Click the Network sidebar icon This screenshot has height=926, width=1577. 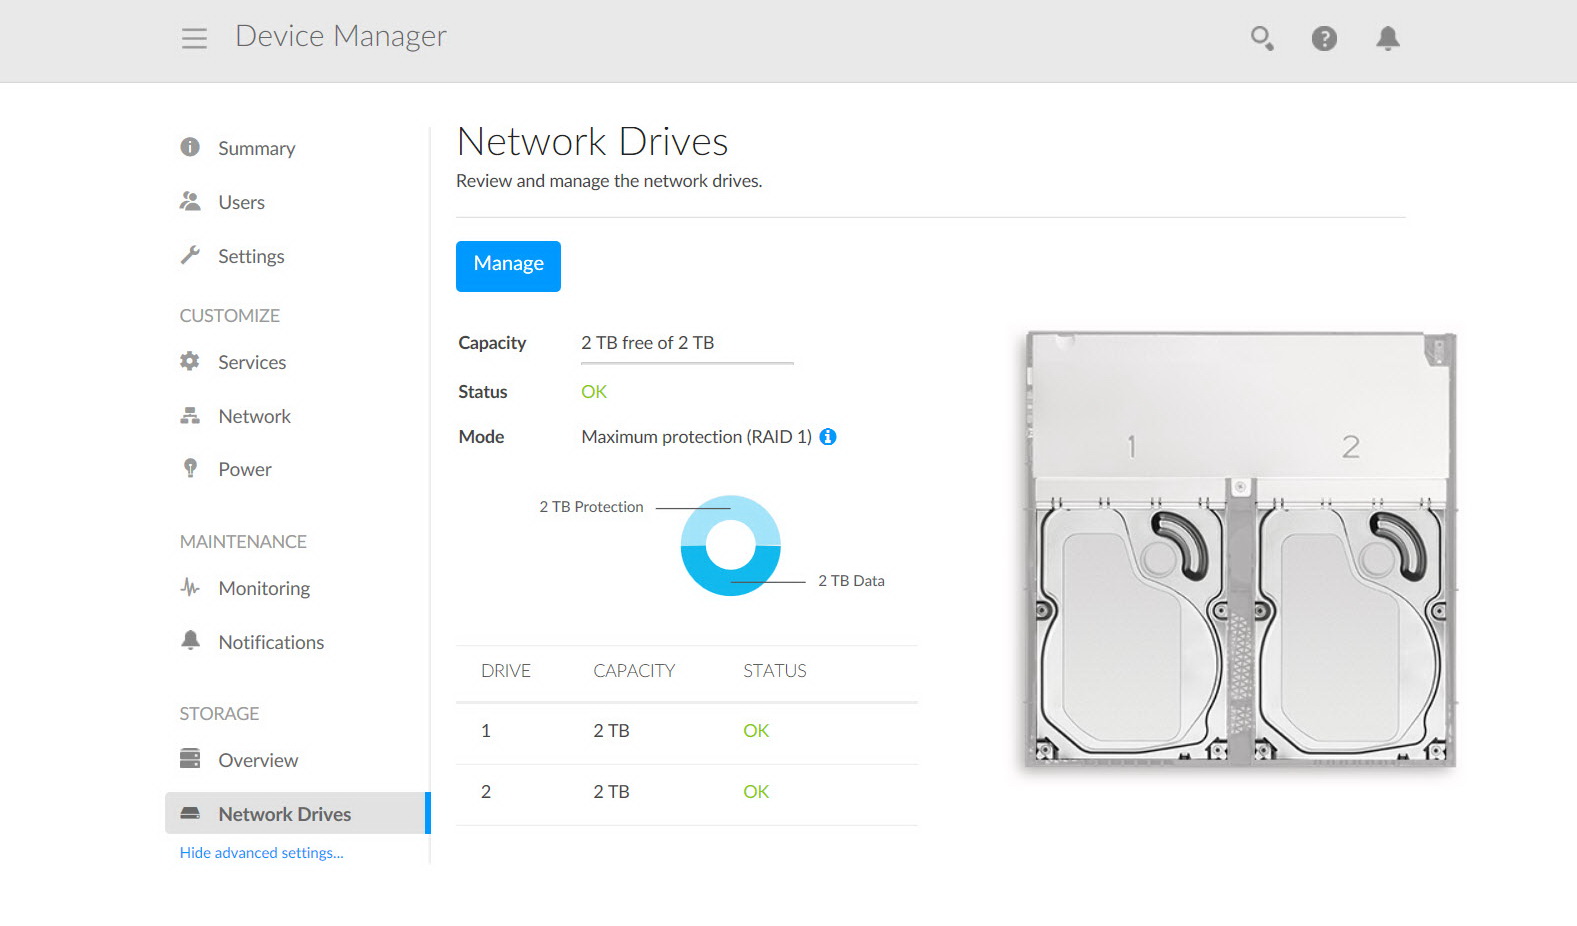point(190,415)
